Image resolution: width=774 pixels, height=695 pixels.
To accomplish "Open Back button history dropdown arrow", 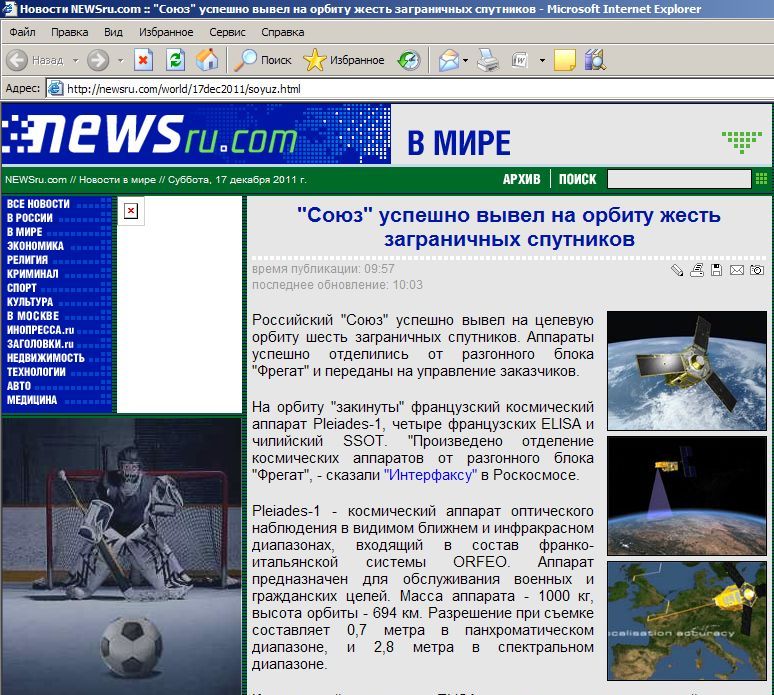I will (x=76, y=60).
